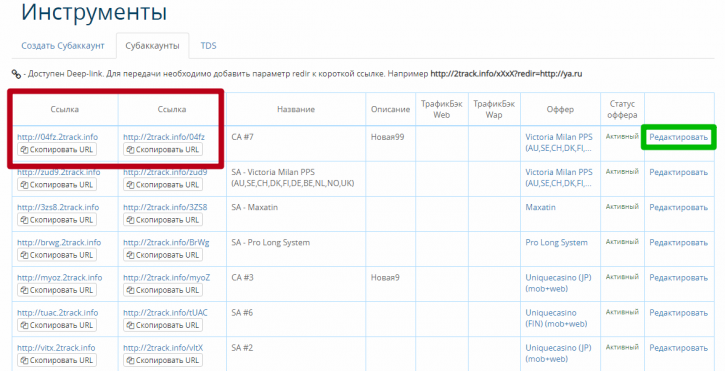Edit the SA - Victoria Milan PPS subaccount

tap(678, 172)
